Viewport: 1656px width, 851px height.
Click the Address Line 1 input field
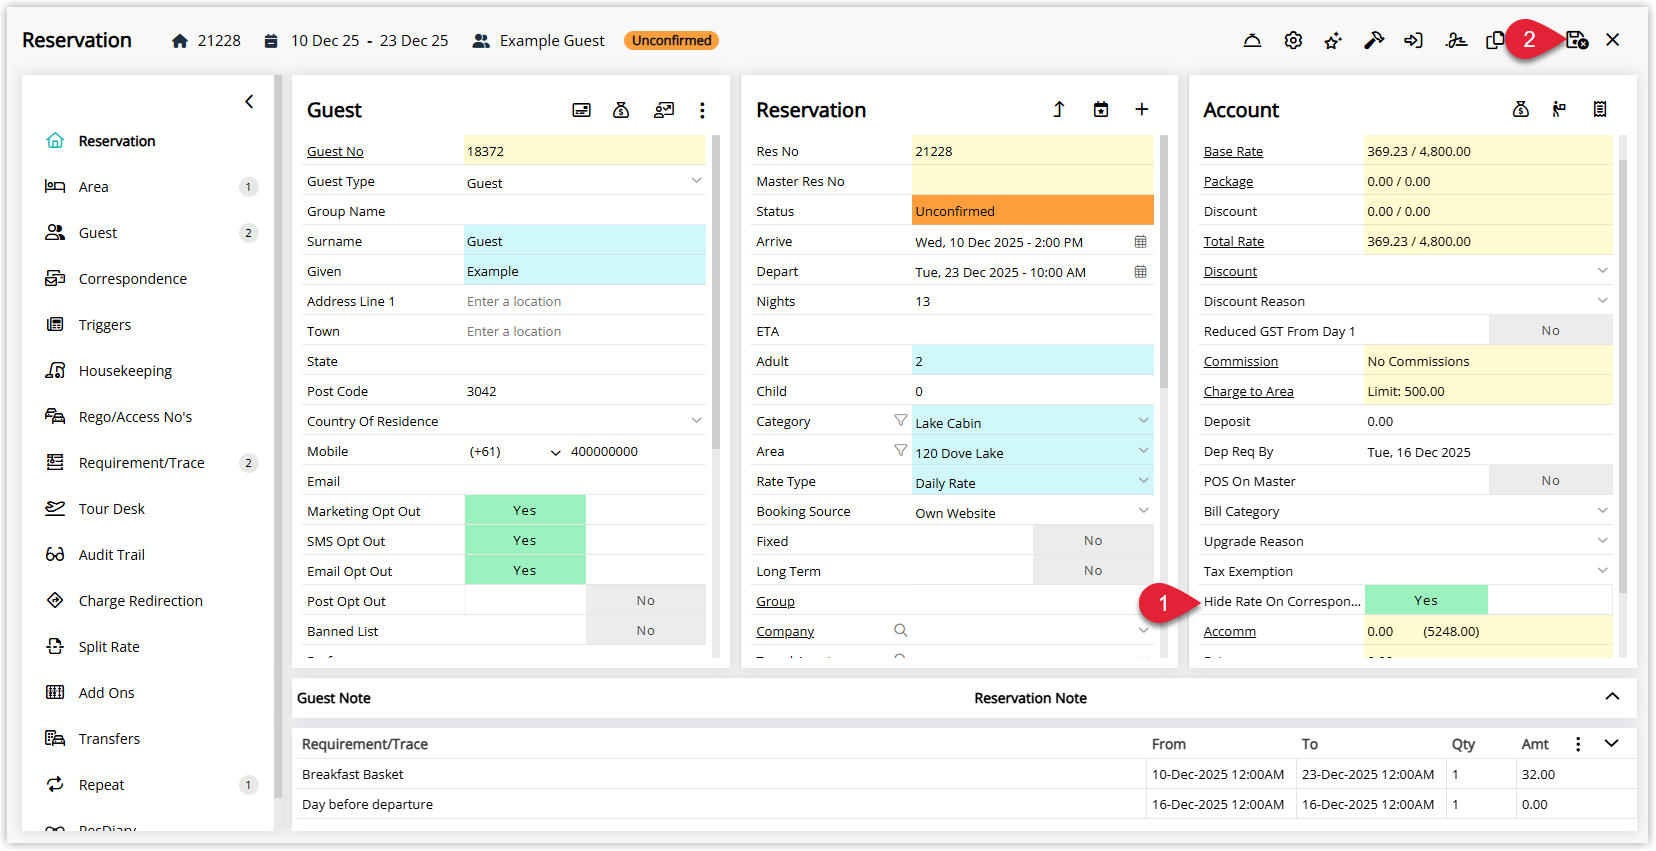585,301
